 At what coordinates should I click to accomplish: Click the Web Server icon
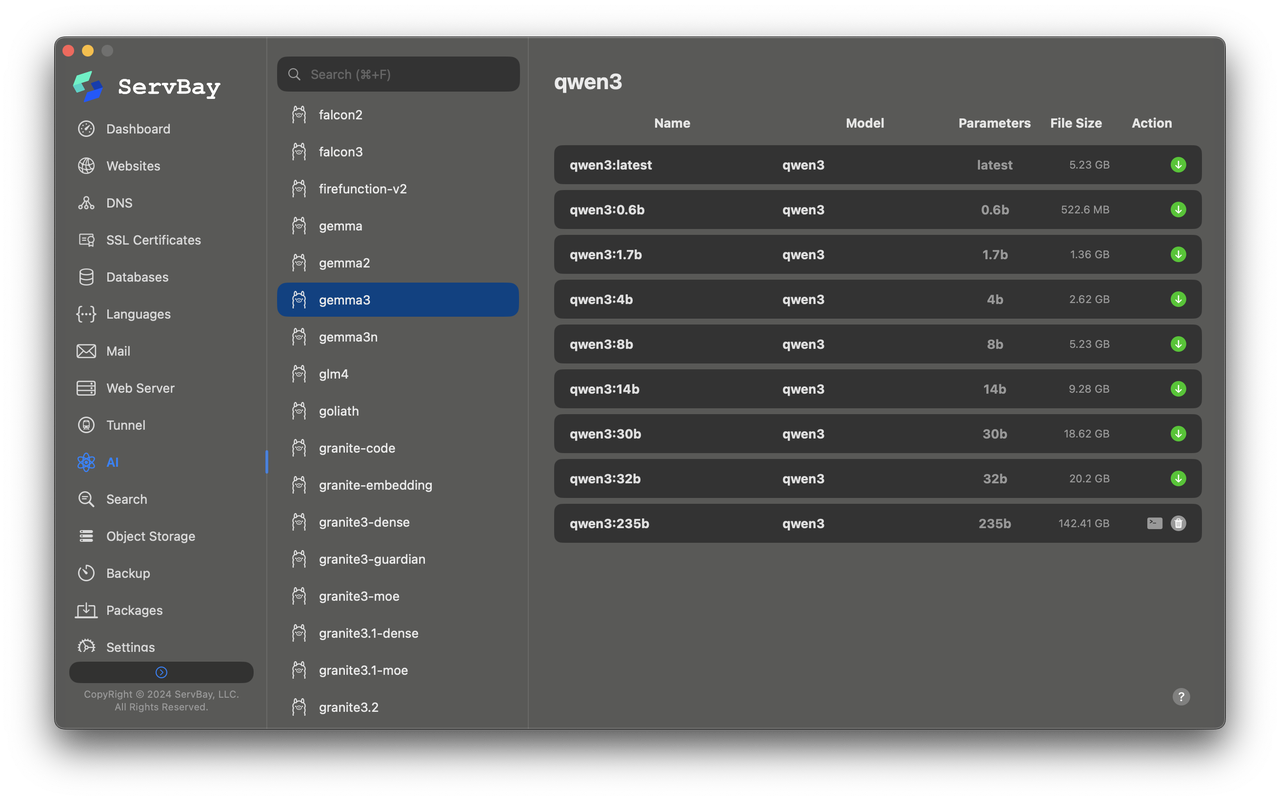click(x=86, y=388)
